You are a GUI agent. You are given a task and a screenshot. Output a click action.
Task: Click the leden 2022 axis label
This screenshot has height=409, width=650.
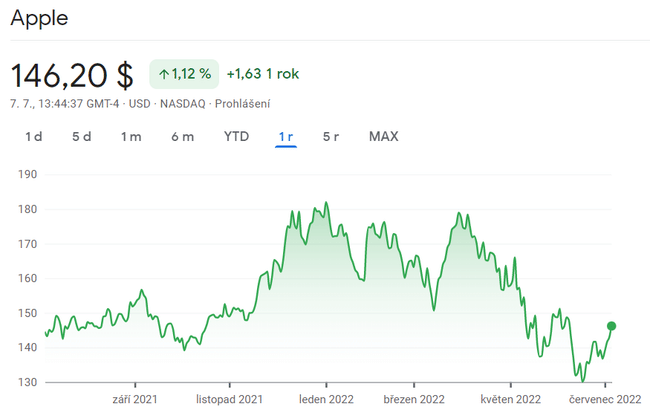pos(327,398)
